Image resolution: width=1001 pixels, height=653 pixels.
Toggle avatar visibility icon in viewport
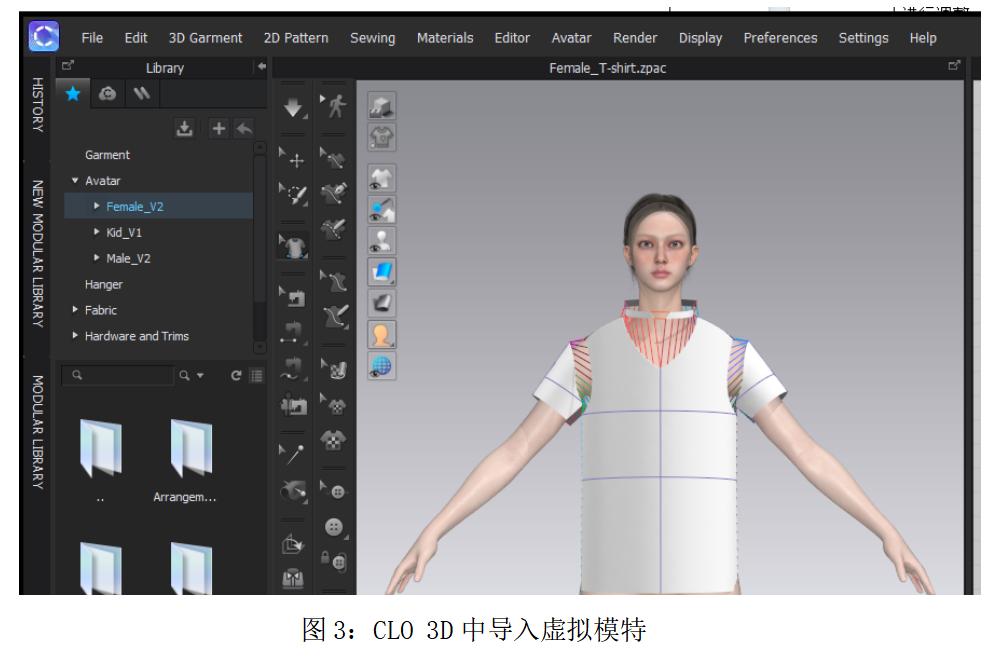[x=382, y=241]
